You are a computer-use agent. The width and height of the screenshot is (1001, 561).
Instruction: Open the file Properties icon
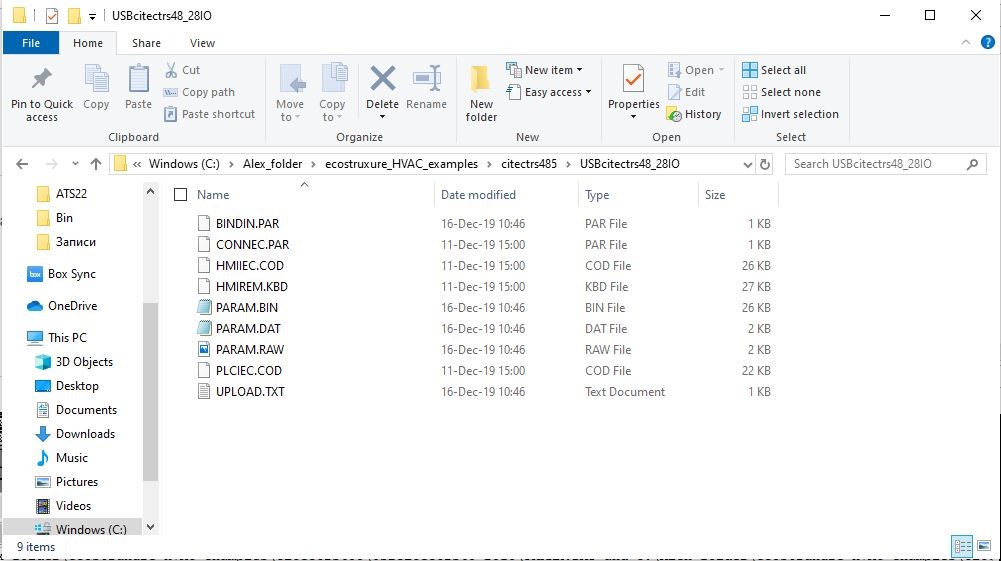coord(633,80)
